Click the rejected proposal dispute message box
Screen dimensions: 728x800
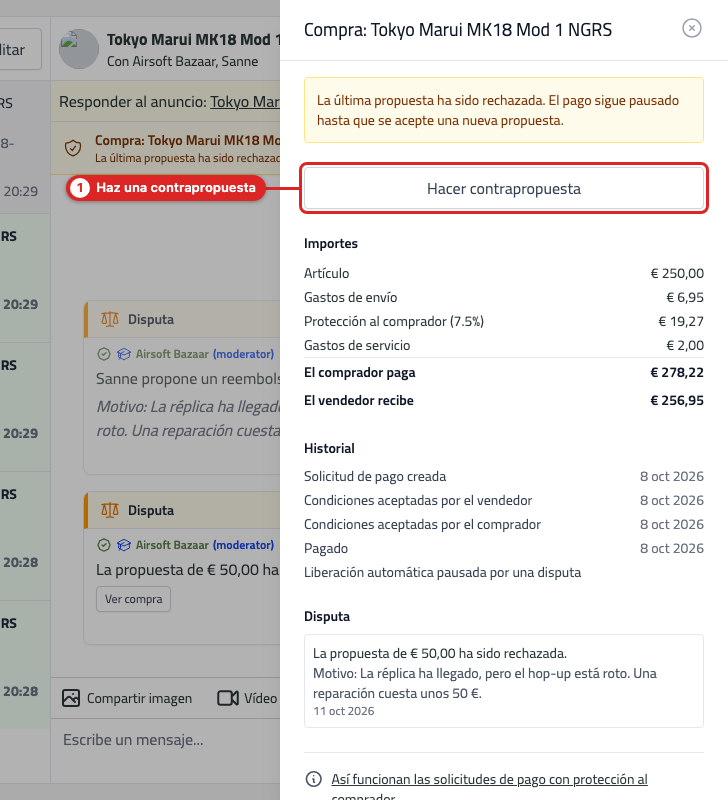click(504, 681)
